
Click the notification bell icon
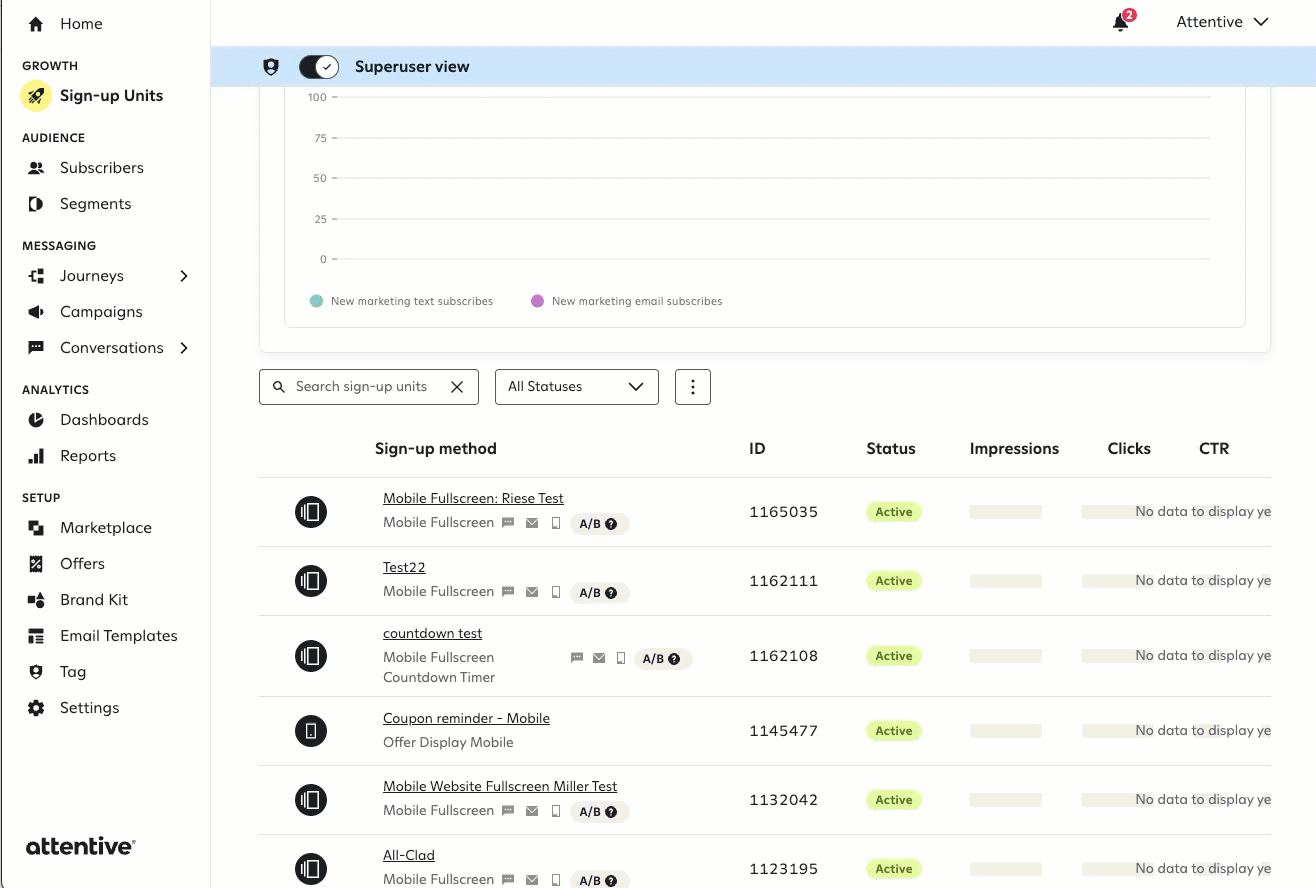point(1120,23)
